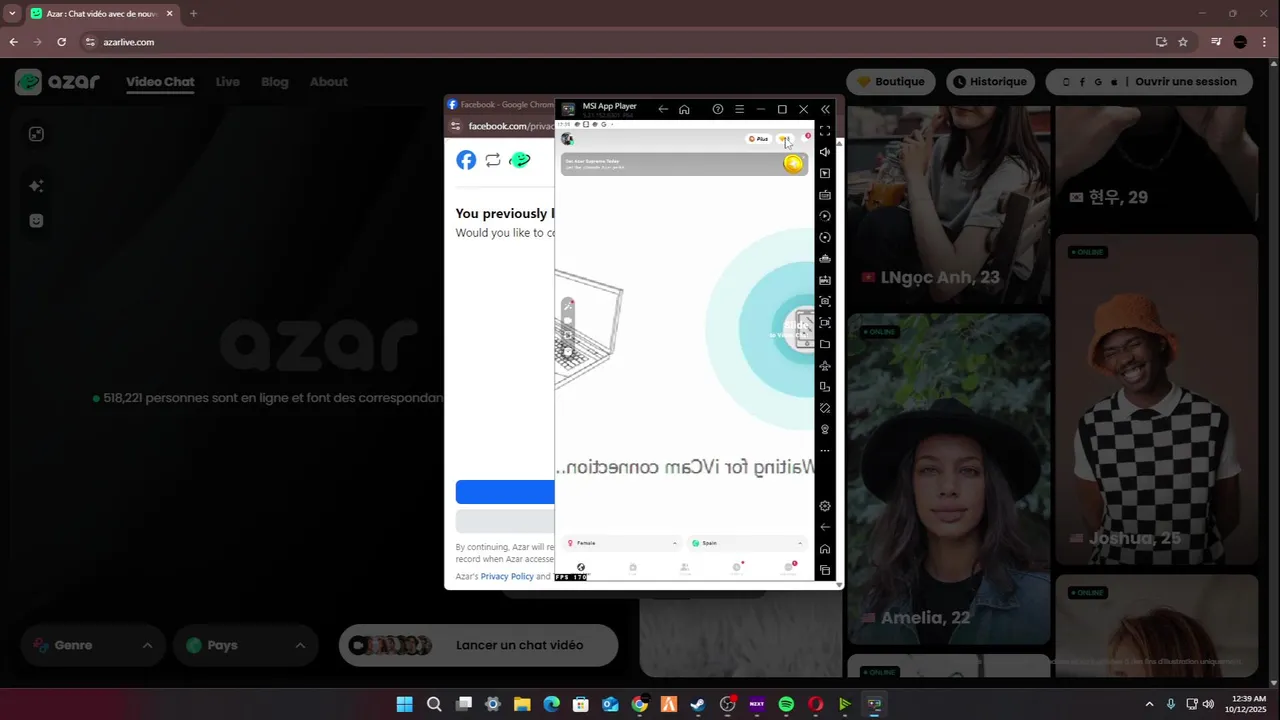1280x720 pixels.
Task: Expand the Genre dropdown
Action: coord(93,645)
